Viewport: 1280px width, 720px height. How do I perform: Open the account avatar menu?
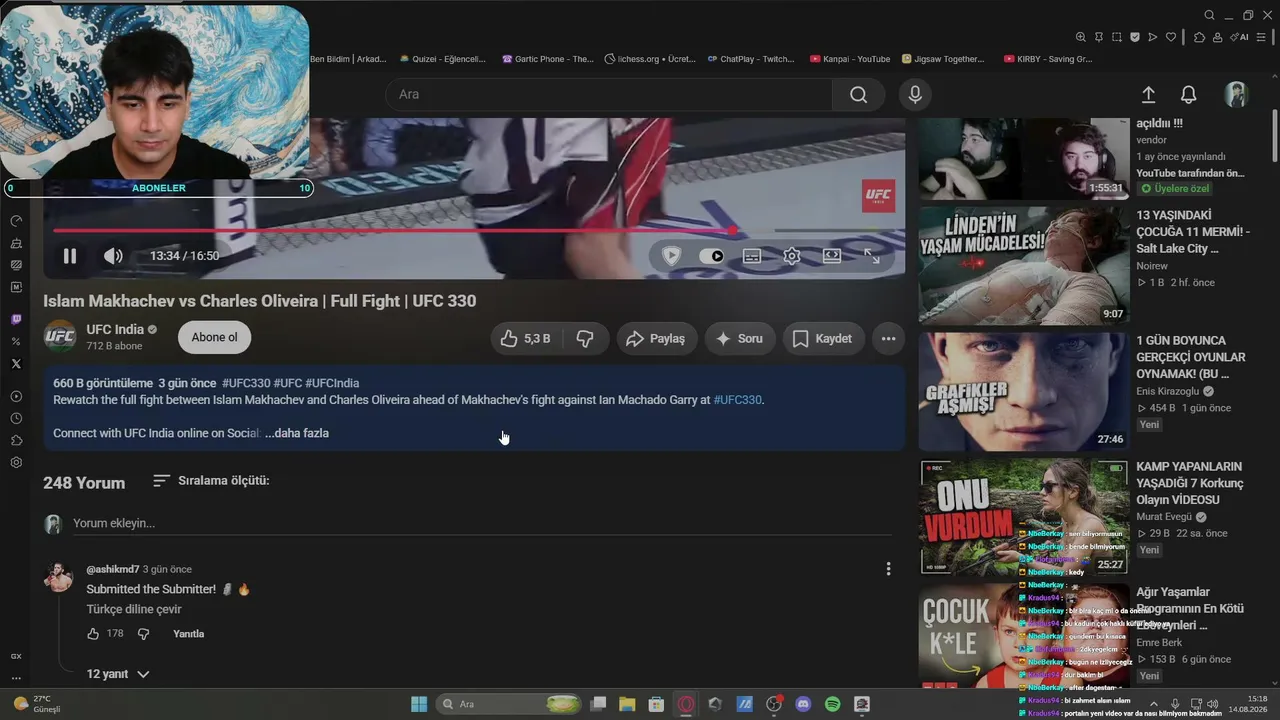(1237, 94)
